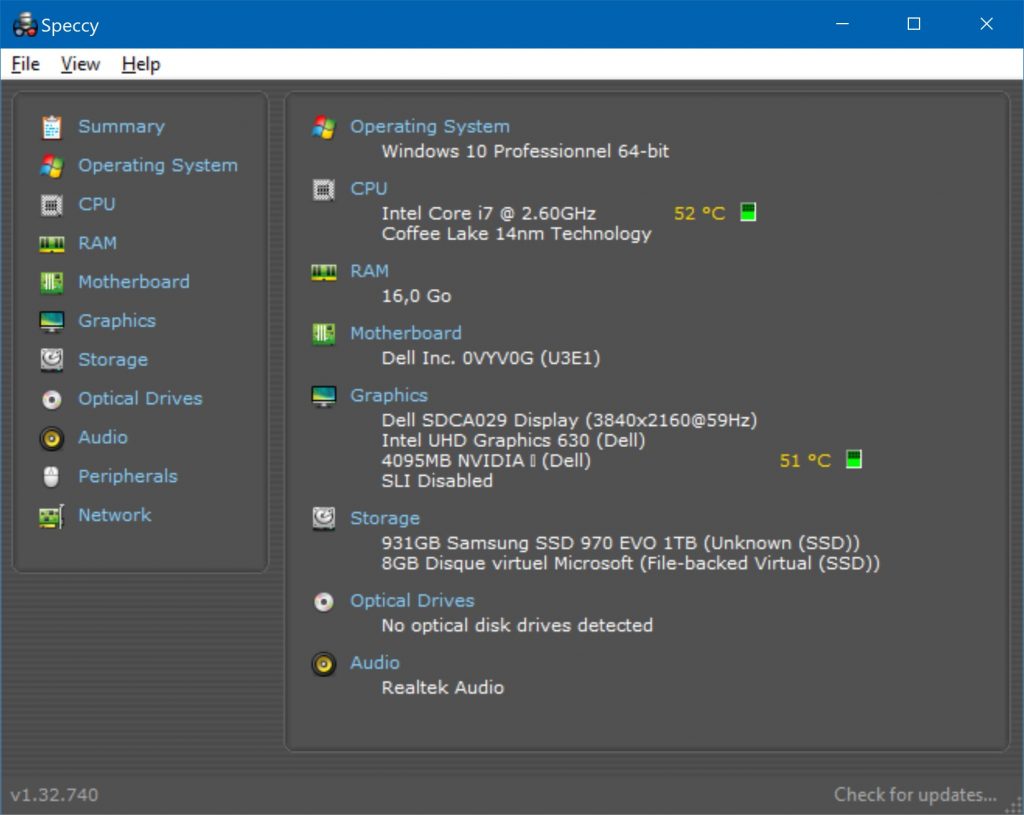Click the Motherboard icon in sidebar
The width and height of the screenshot is (1024, 815).
(52, 283)
